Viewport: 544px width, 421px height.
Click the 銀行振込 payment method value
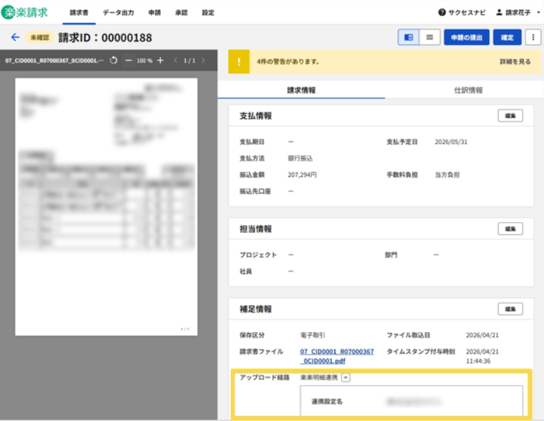pyautogui.click(x=300, y=159)
